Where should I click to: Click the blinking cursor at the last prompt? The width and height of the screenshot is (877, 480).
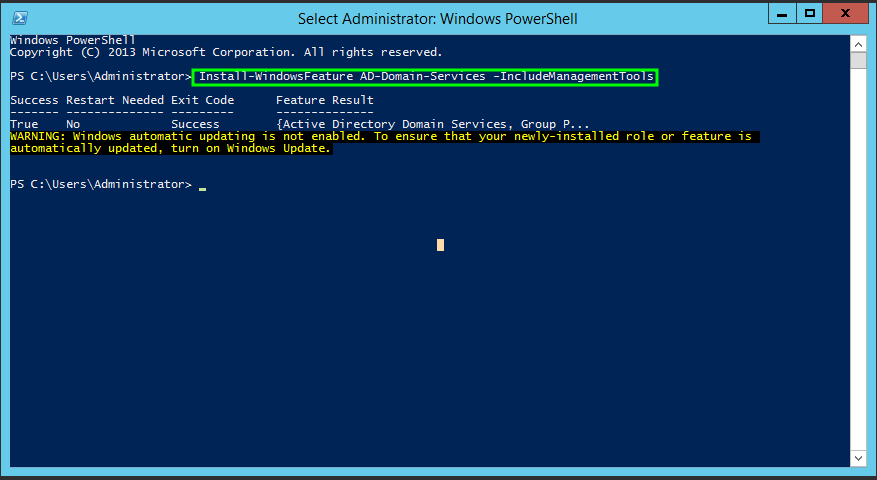[202, 186]
